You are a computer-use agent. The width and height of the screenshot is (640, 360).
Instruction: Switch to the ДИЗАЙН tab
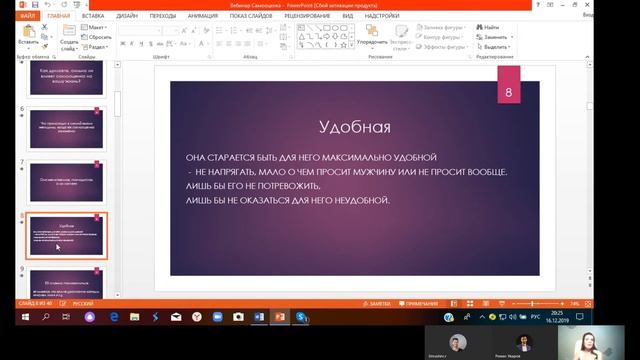coord(127,16)
